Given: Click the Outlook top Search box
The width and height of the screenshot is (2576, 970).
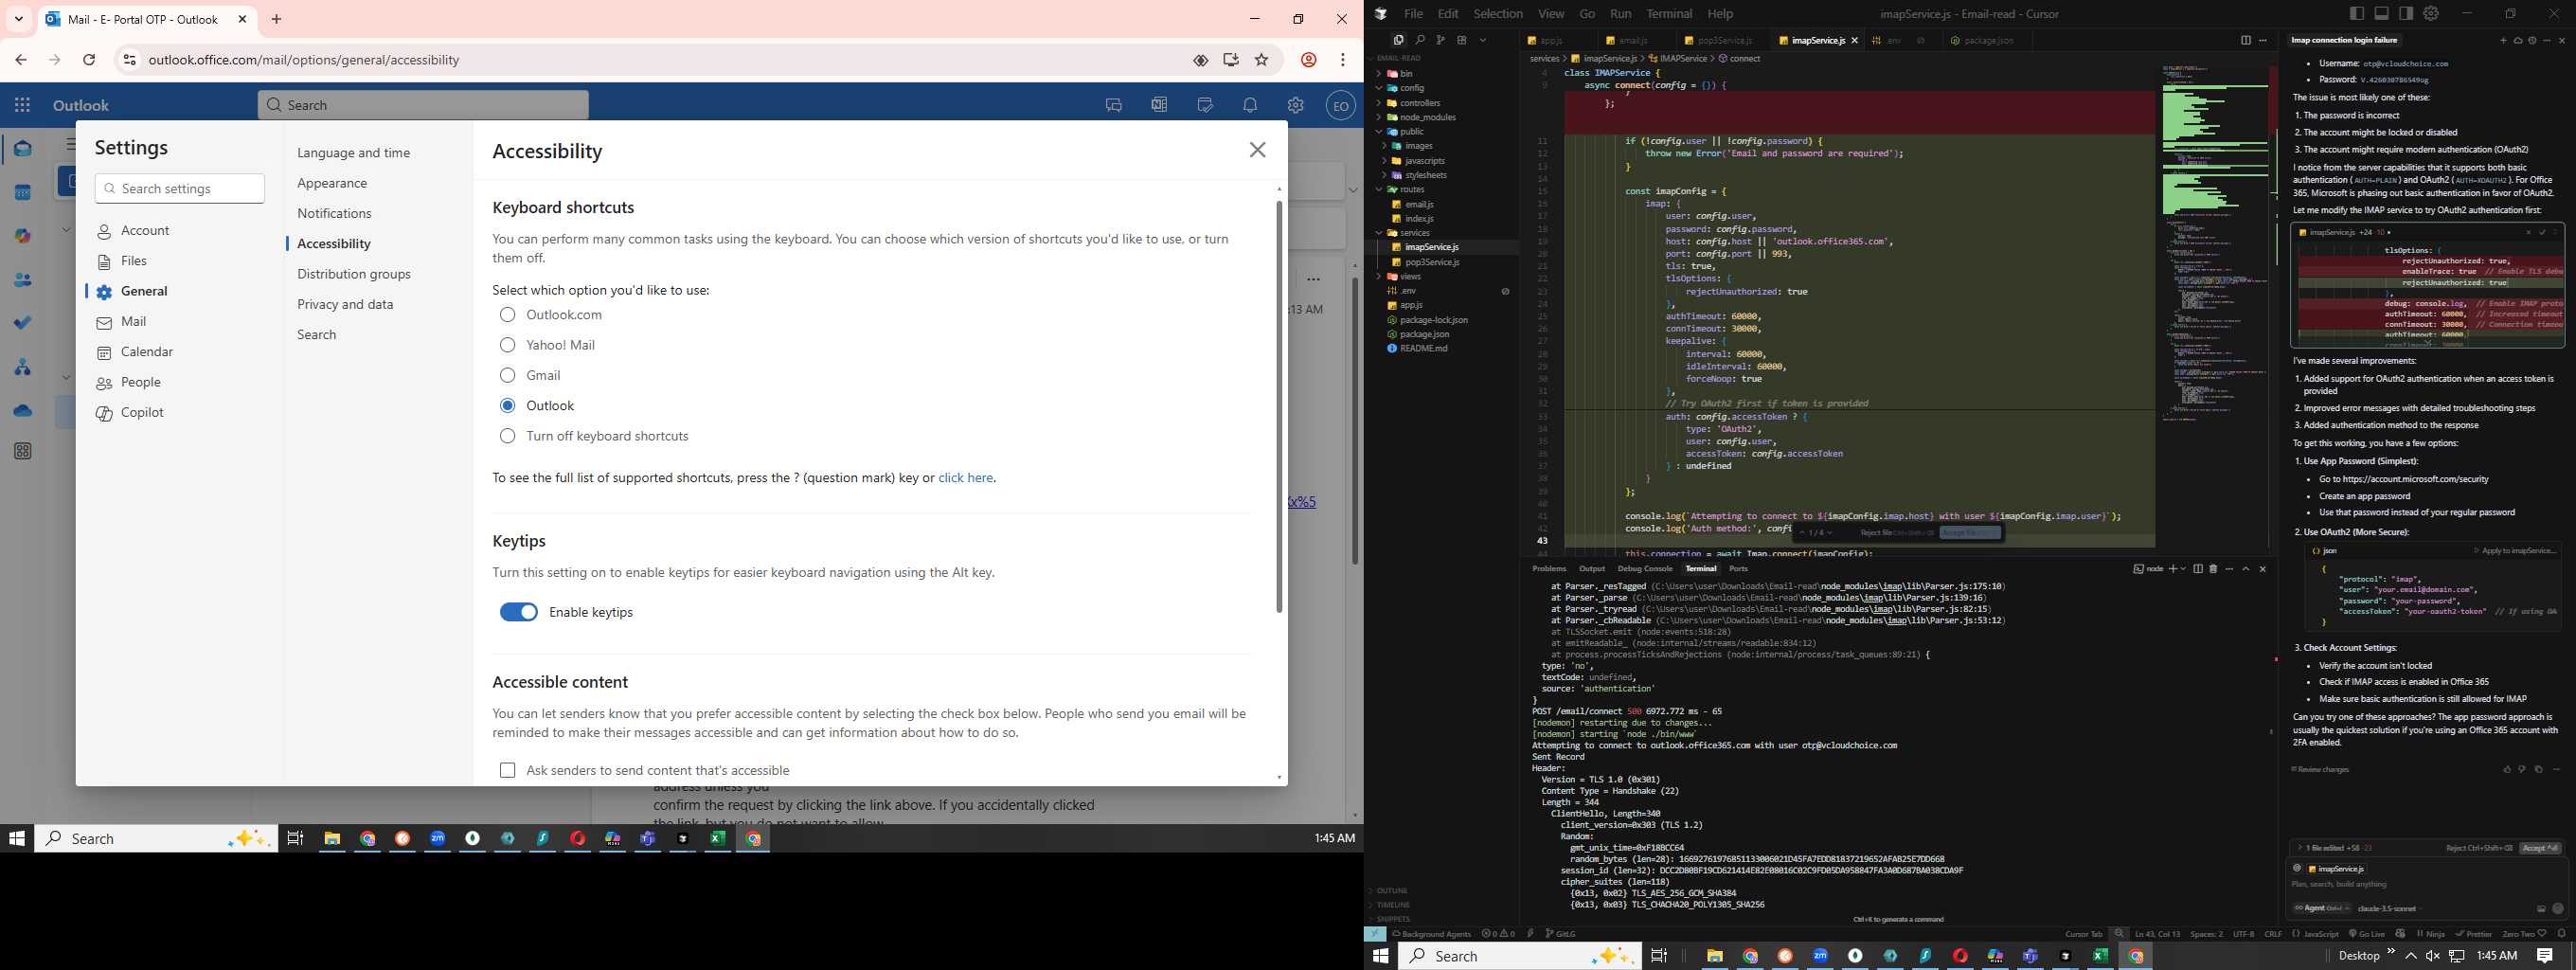Looking at the screenshot, I should click(423, 105).
